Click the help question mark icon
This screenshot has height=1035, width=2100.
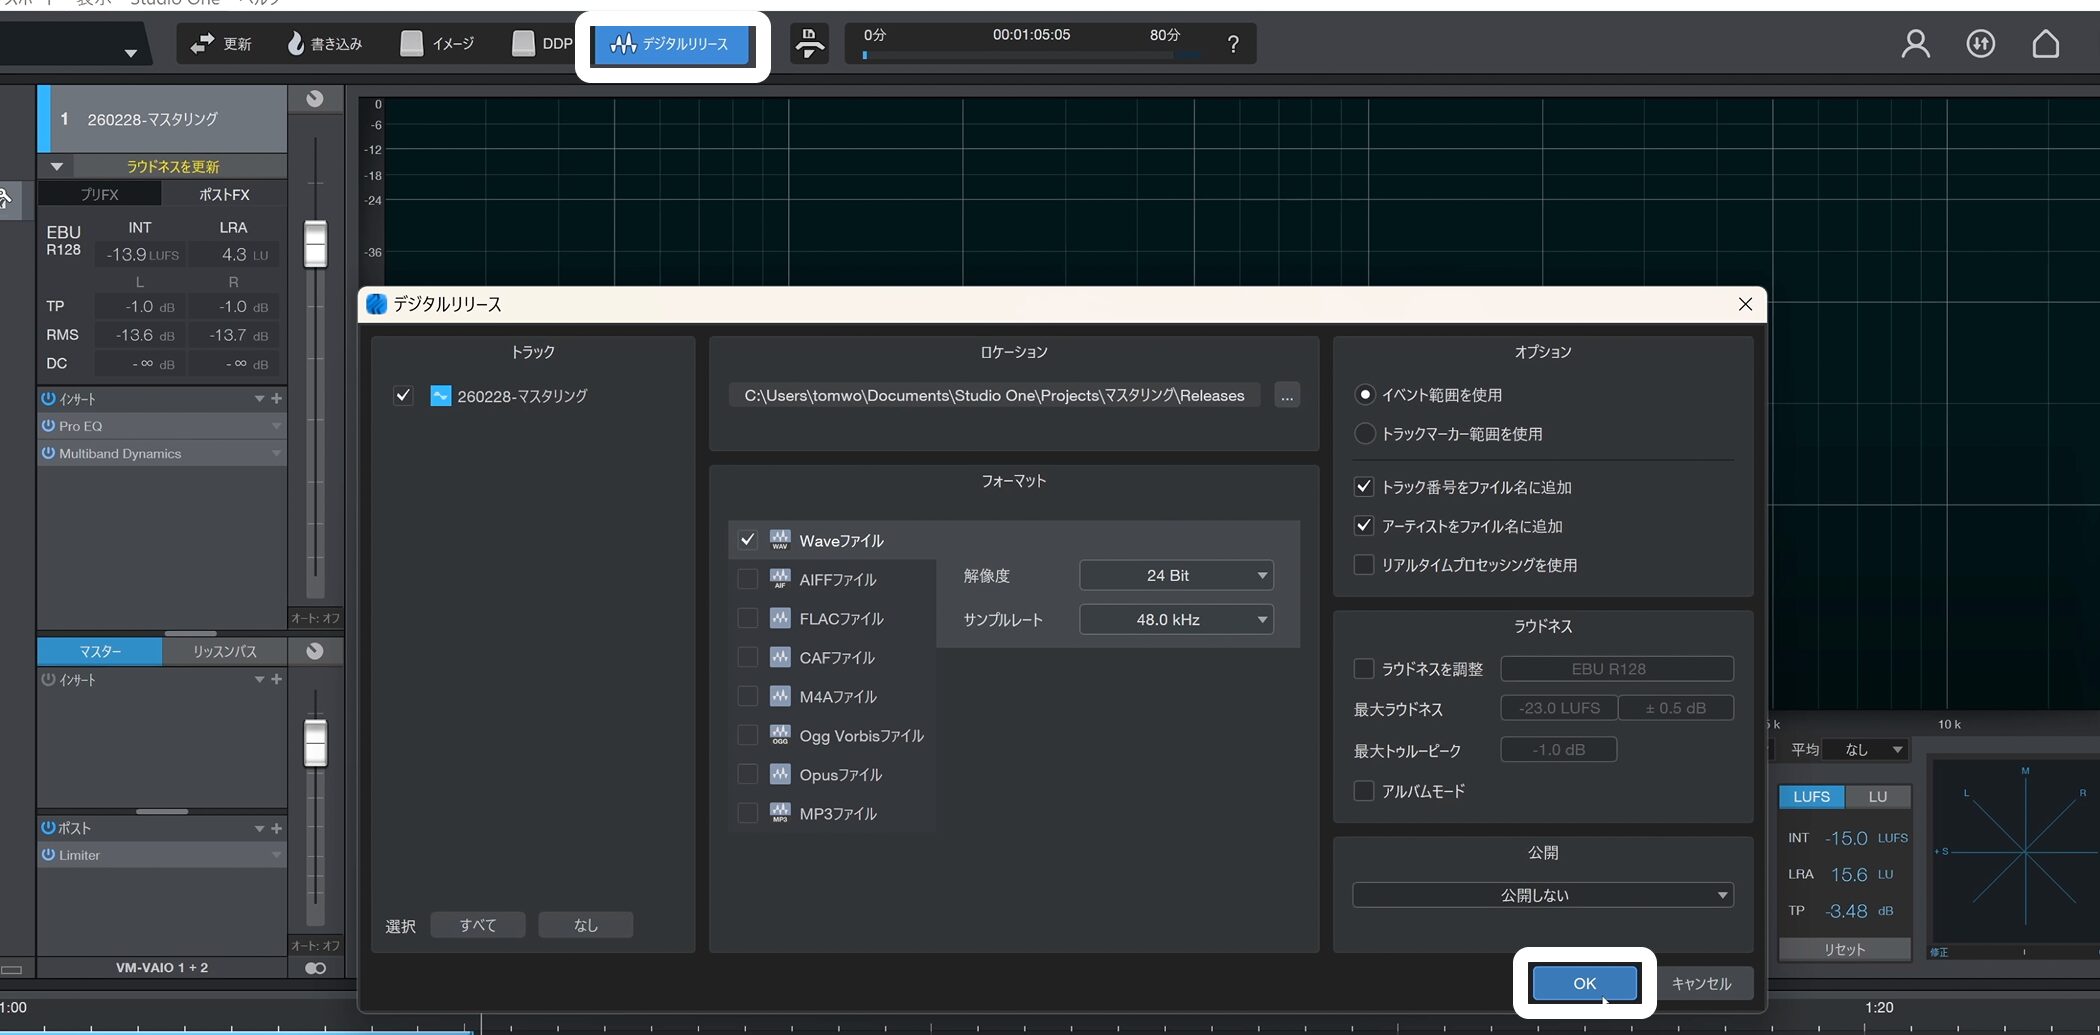coord(1233,44)
